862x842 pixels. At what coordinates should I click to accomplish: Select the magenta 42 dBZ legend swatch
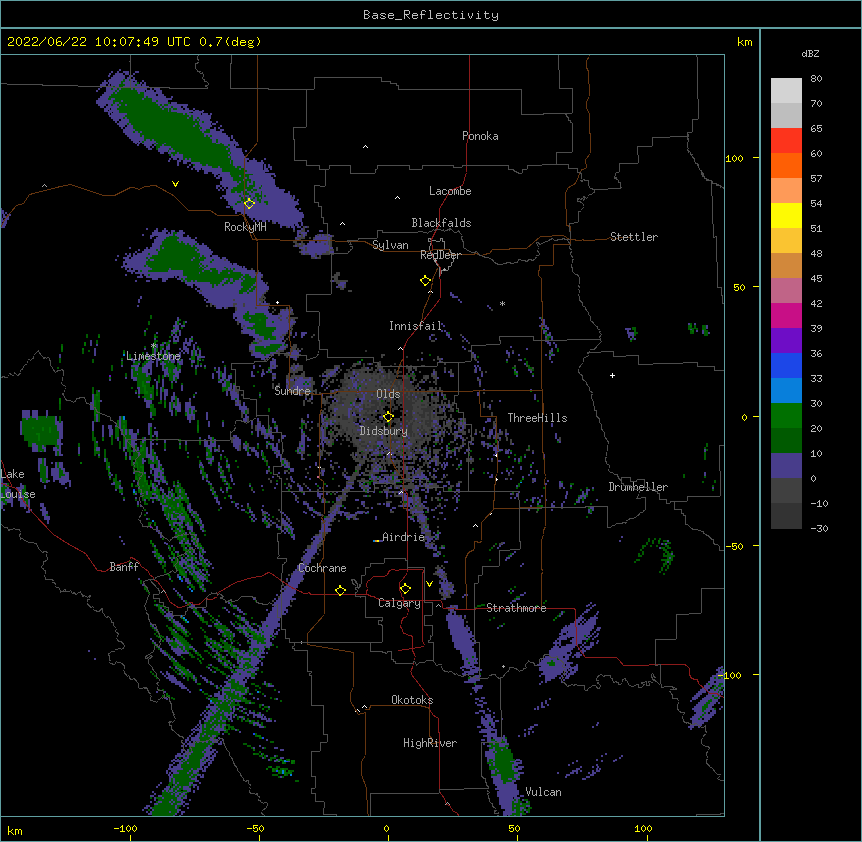click(786, 315)
